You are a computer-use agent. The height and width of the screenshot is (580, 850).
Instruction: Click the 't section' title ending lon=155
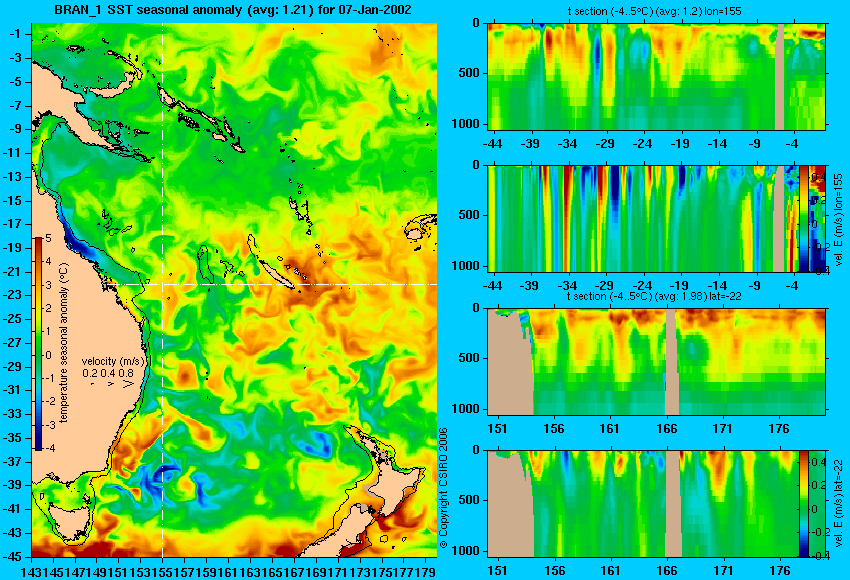point(654,11)
